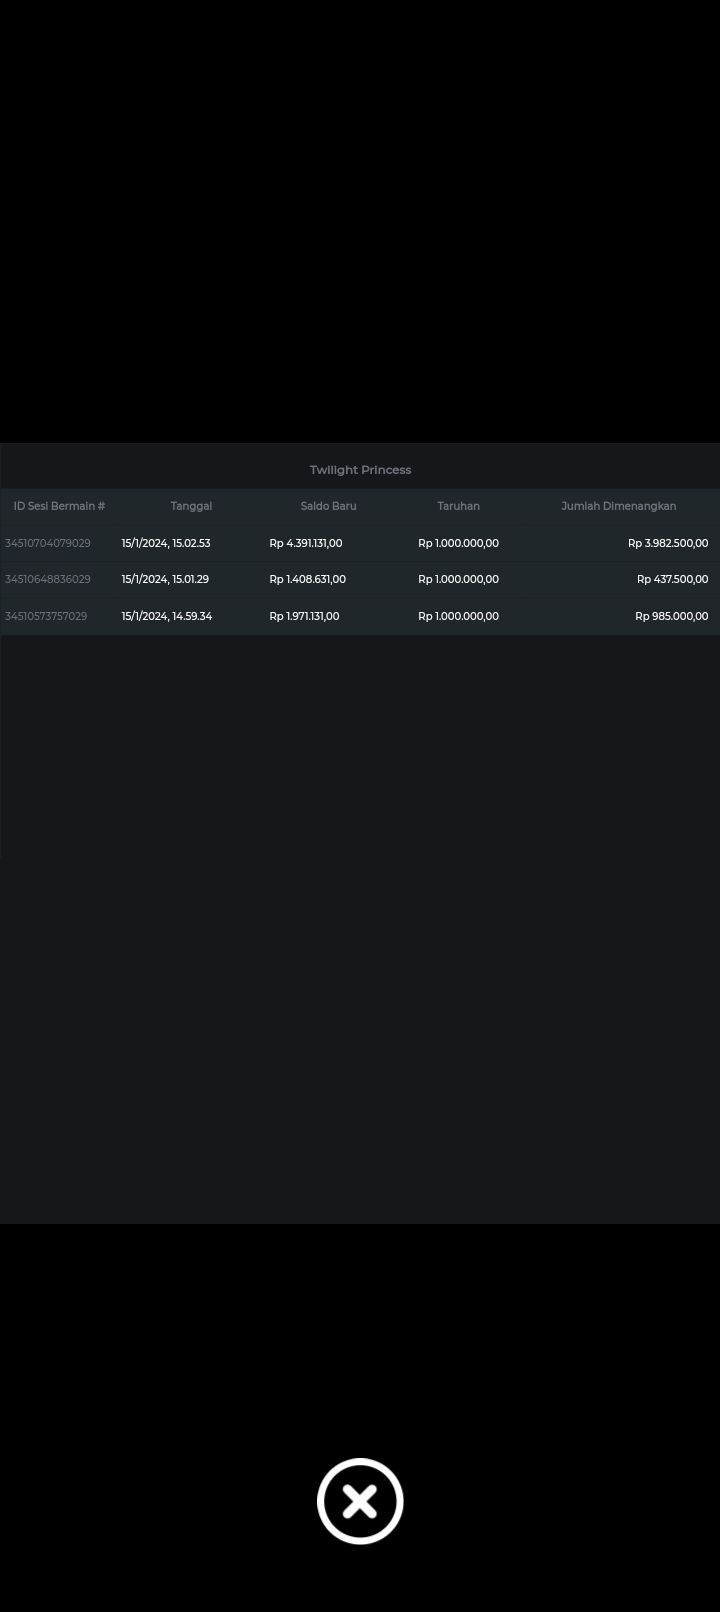
Task: Click the ID Sesi Bermain # column header
Action: tap(59, 506)
